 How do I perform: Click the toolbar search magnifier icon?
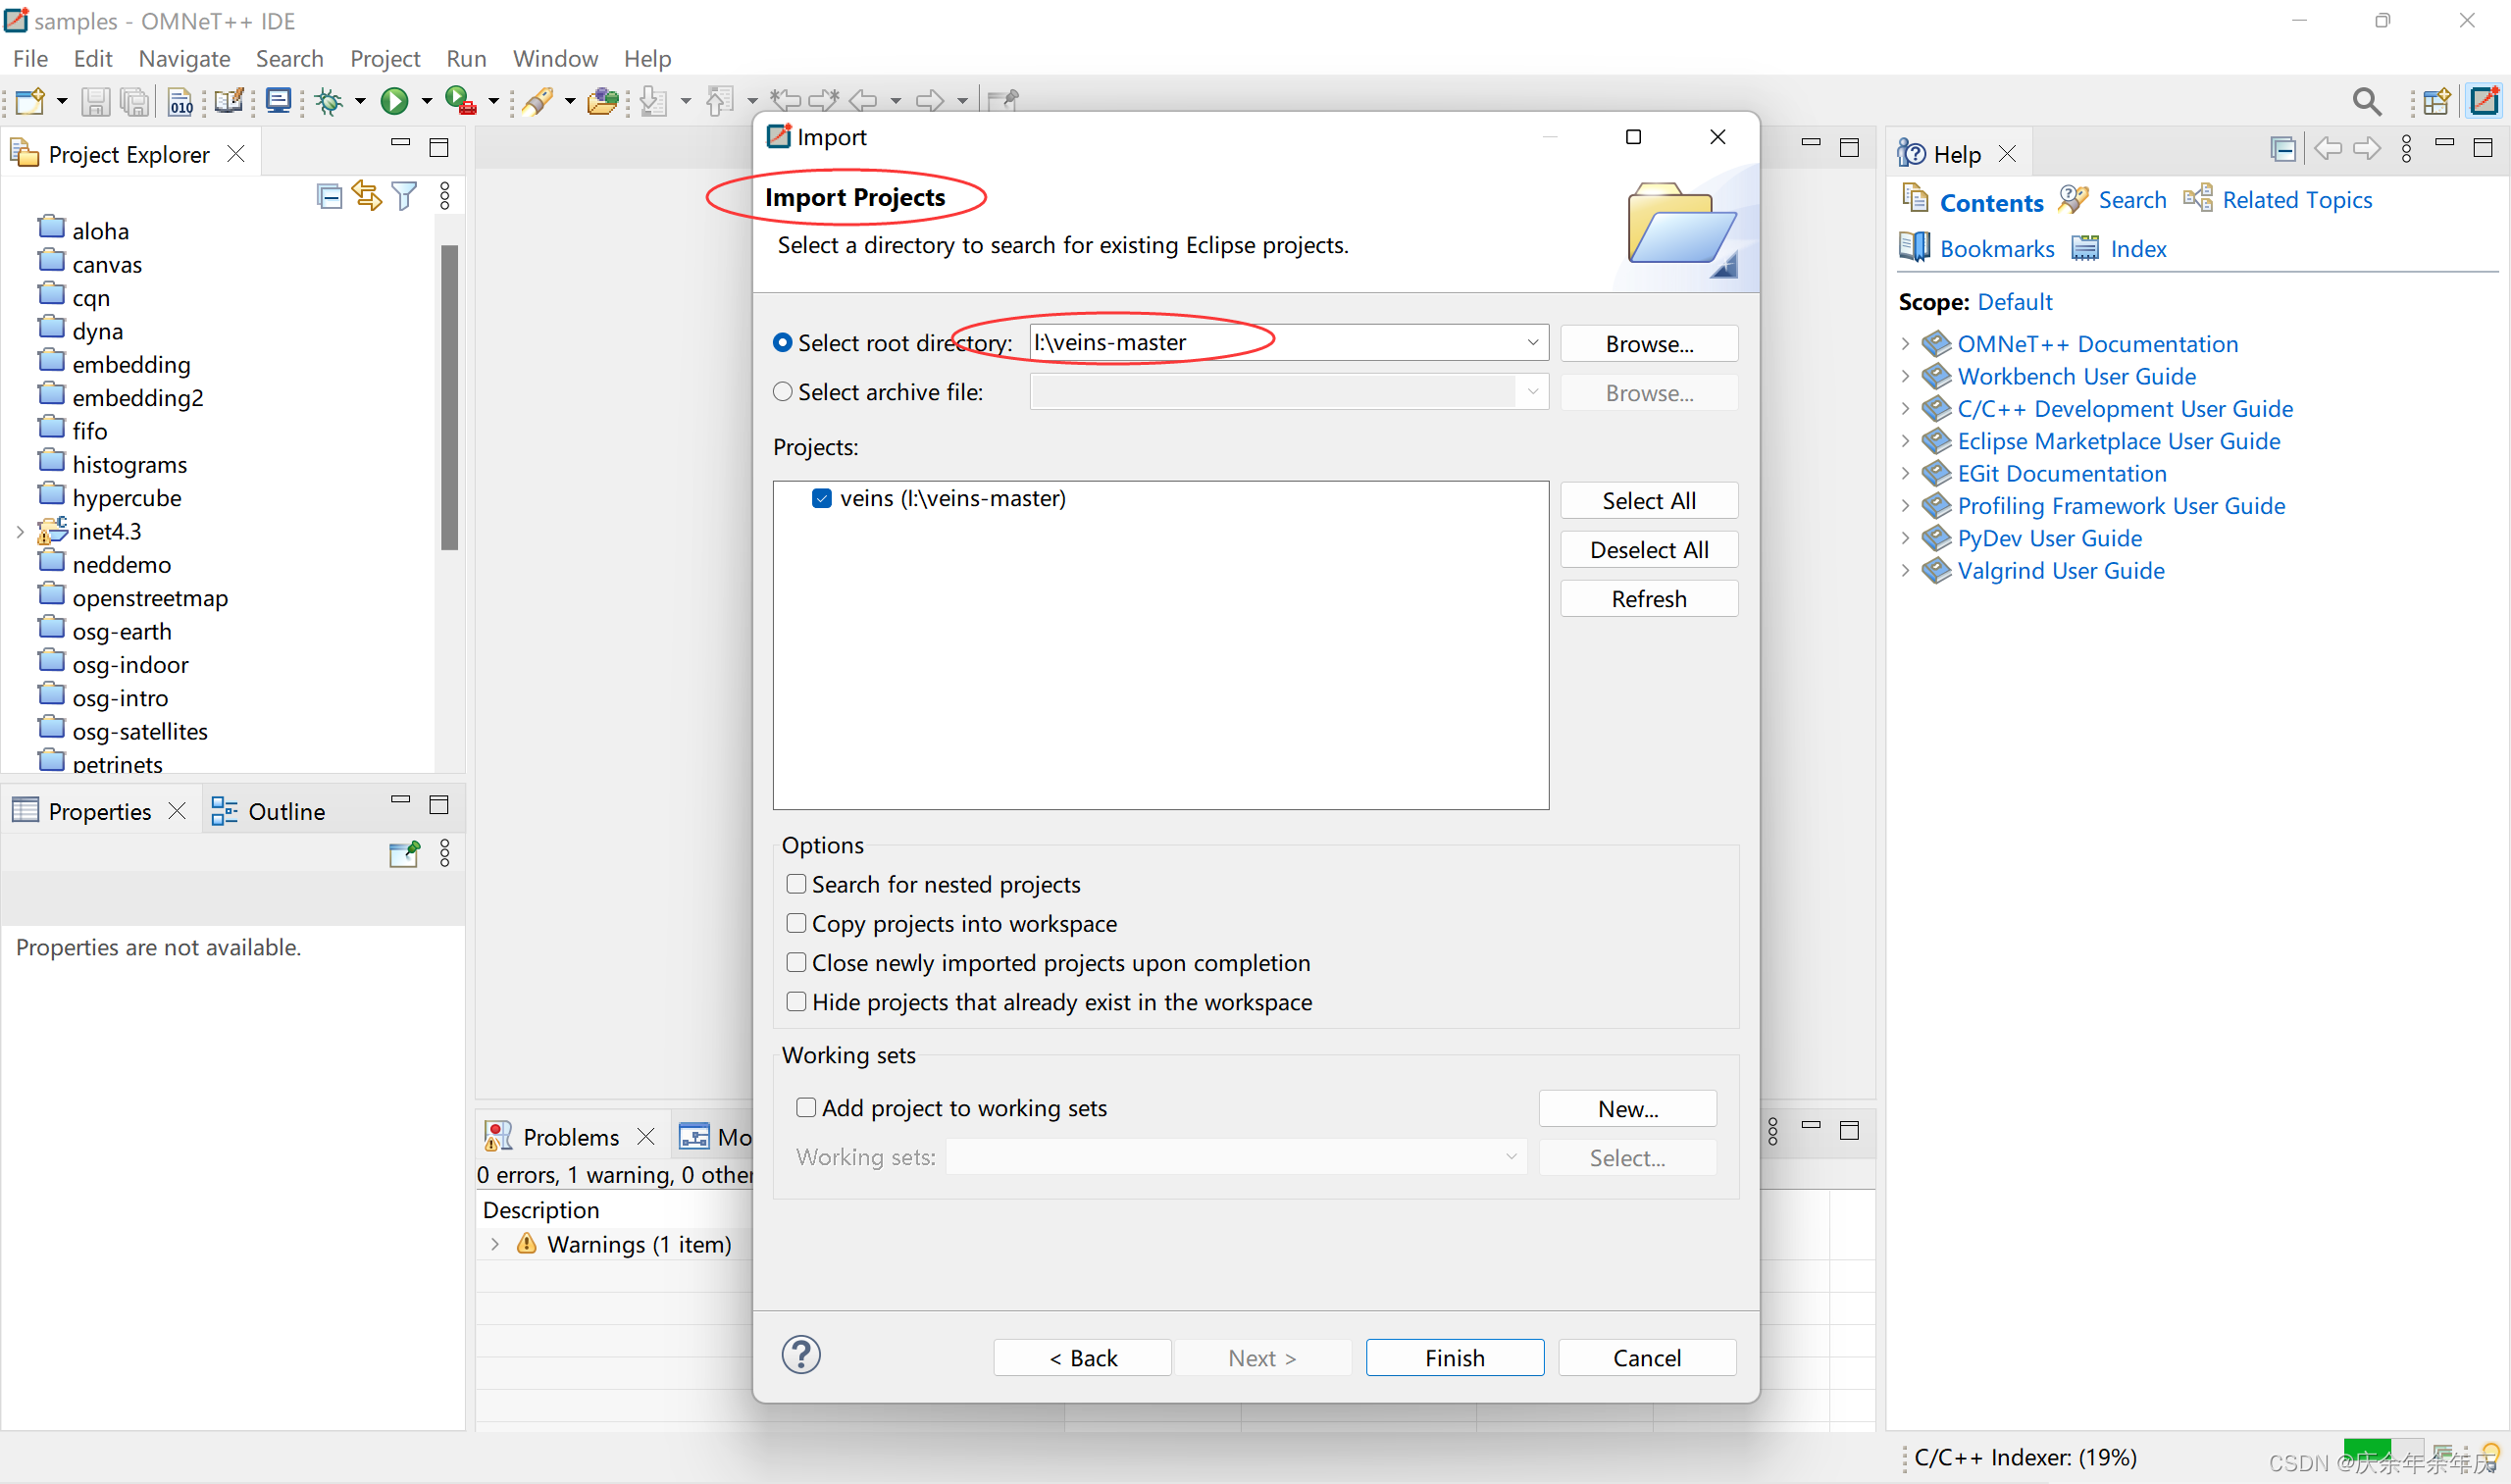coord(2366,101)
